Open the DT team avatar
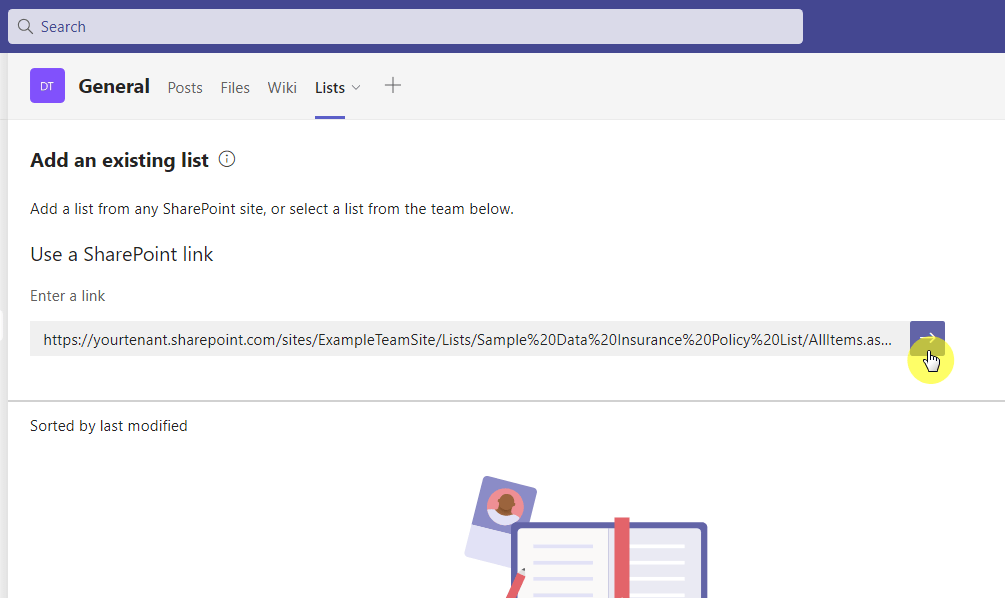Viewport: 1005px width, 598px height. 47,85
